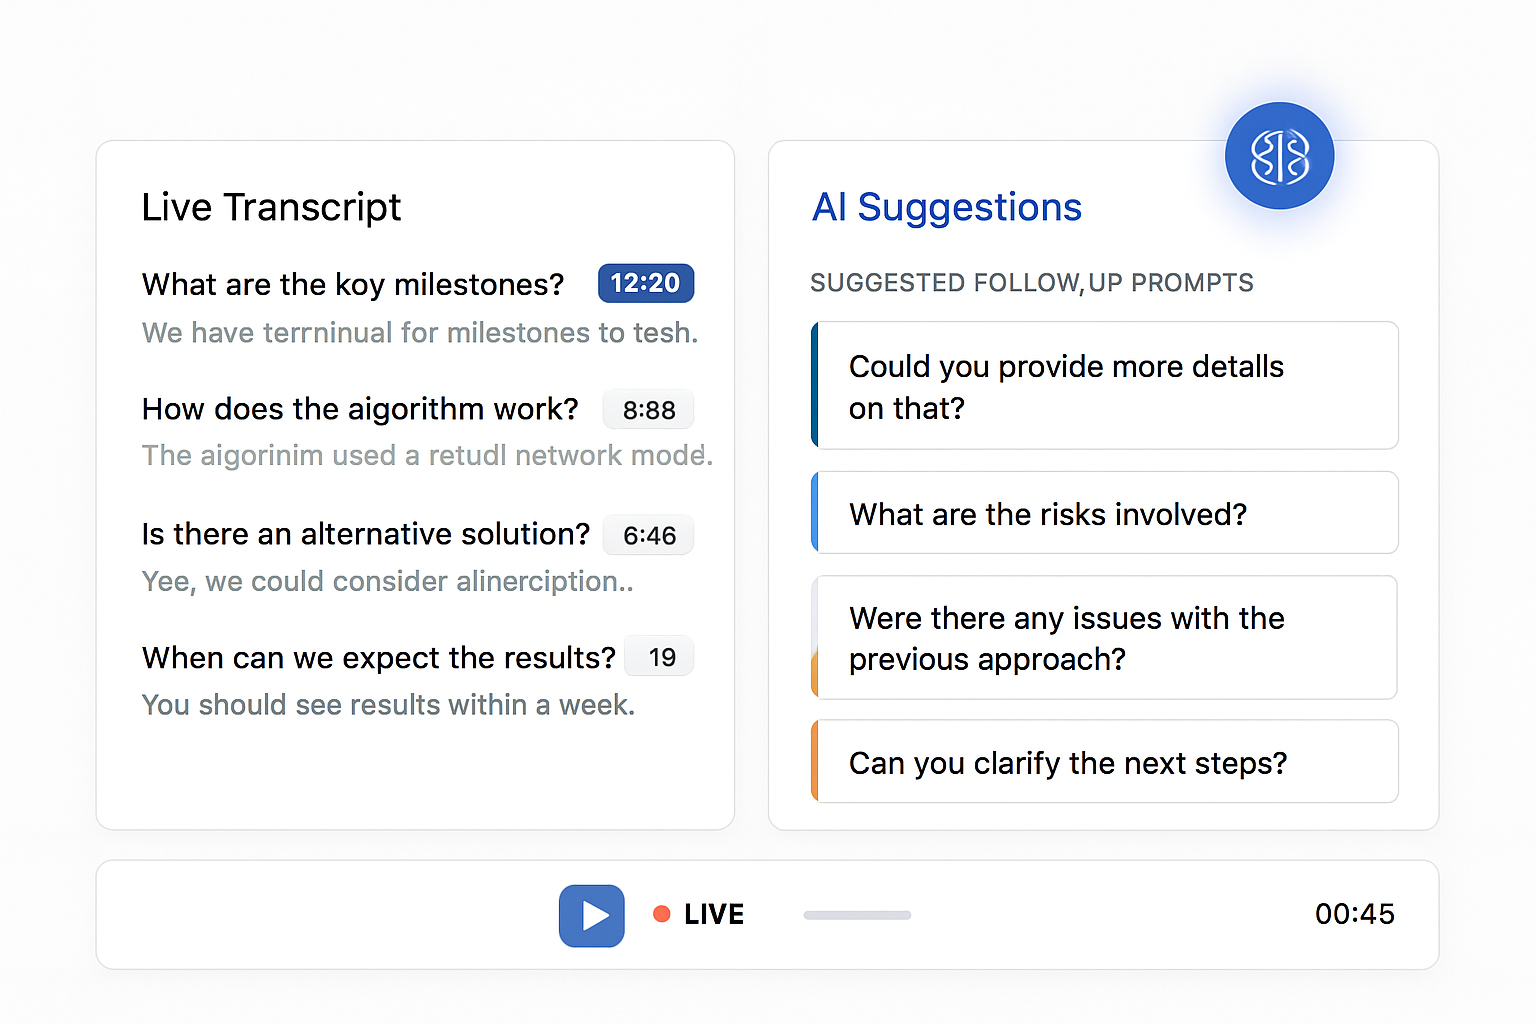
Task: Select 'Is there an alternative solution?' question
Action: tap(366, 534)
